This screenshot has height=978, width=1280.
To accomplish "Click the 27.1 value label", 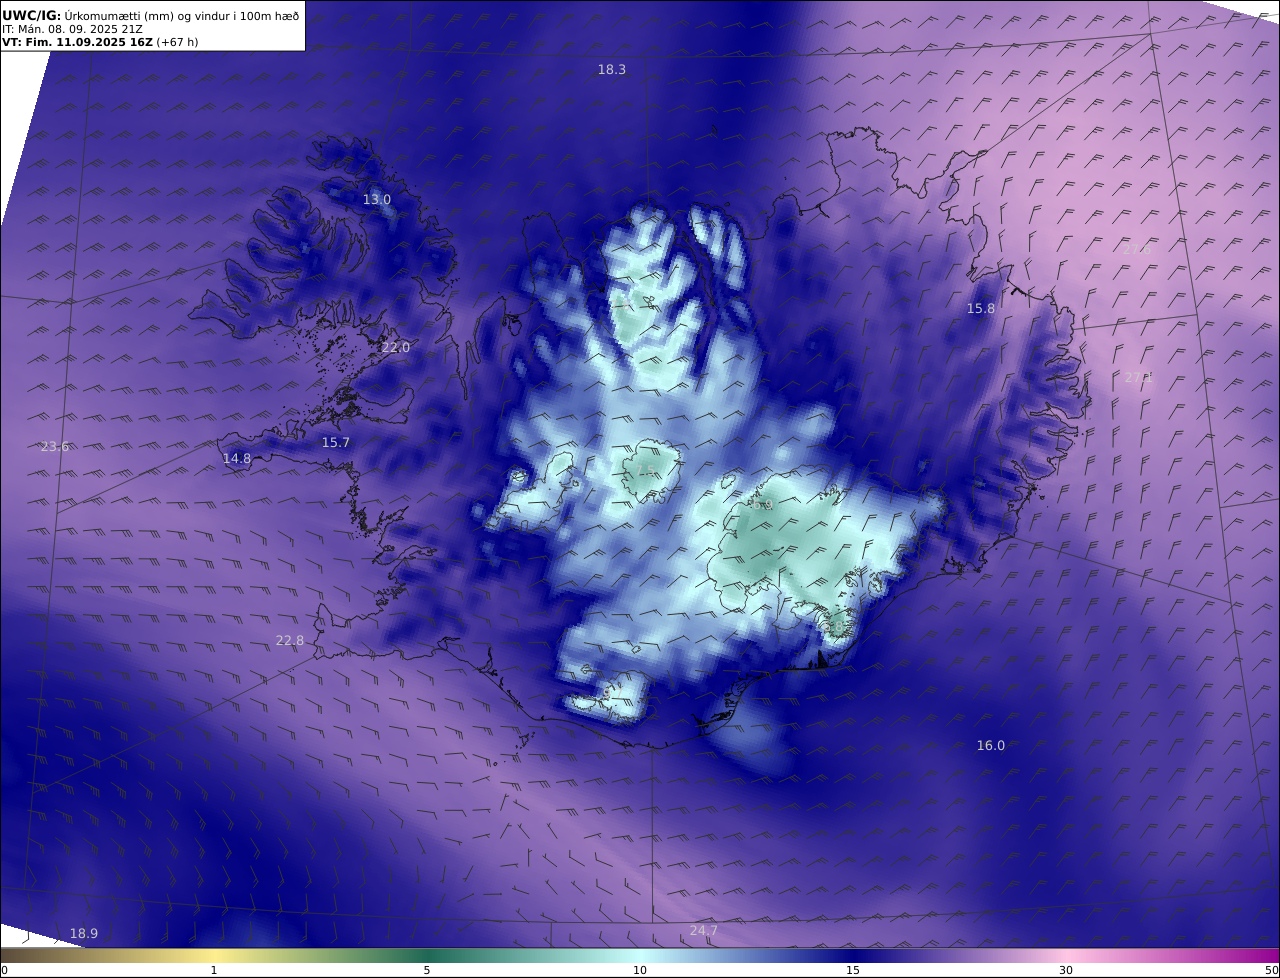I will point(1139,377).
